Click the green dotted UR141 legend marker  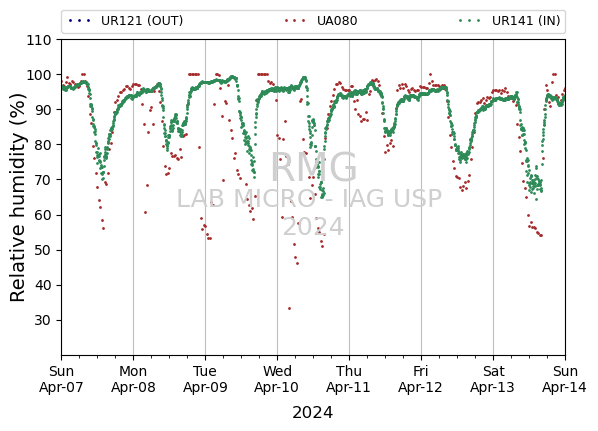(470, 21)
